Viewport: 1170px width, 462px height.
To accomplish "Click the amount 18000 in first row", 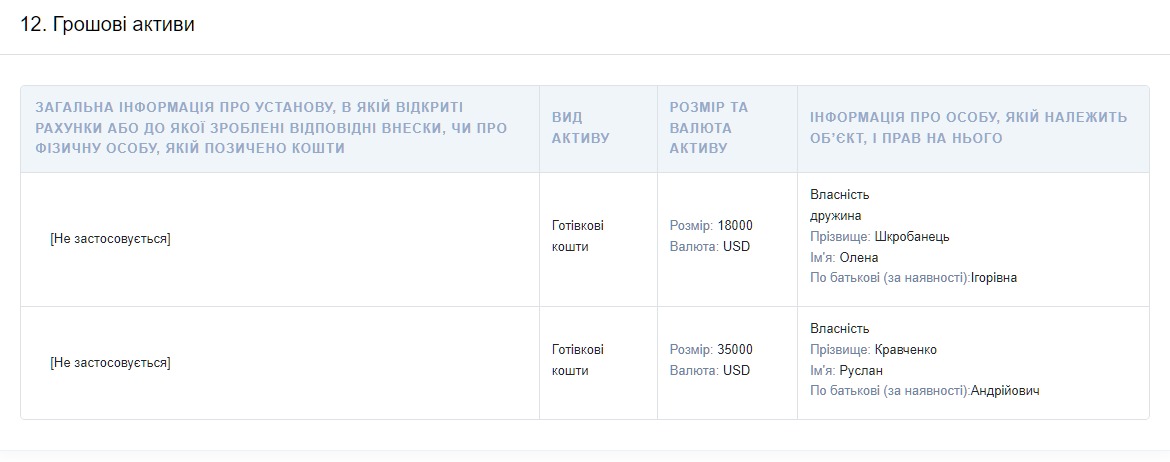I will pyautogui.click(x=735, y=226).
